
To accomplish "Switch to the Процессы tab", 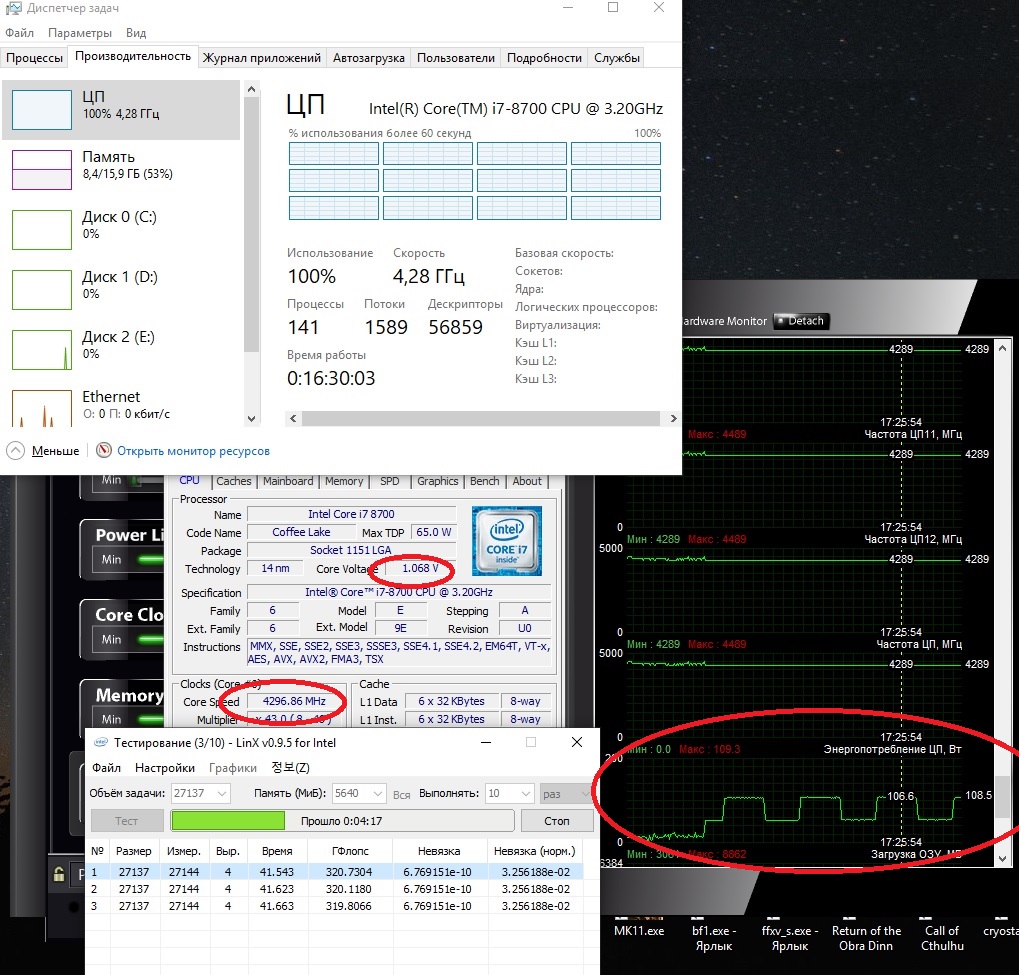I will (34, 58).
